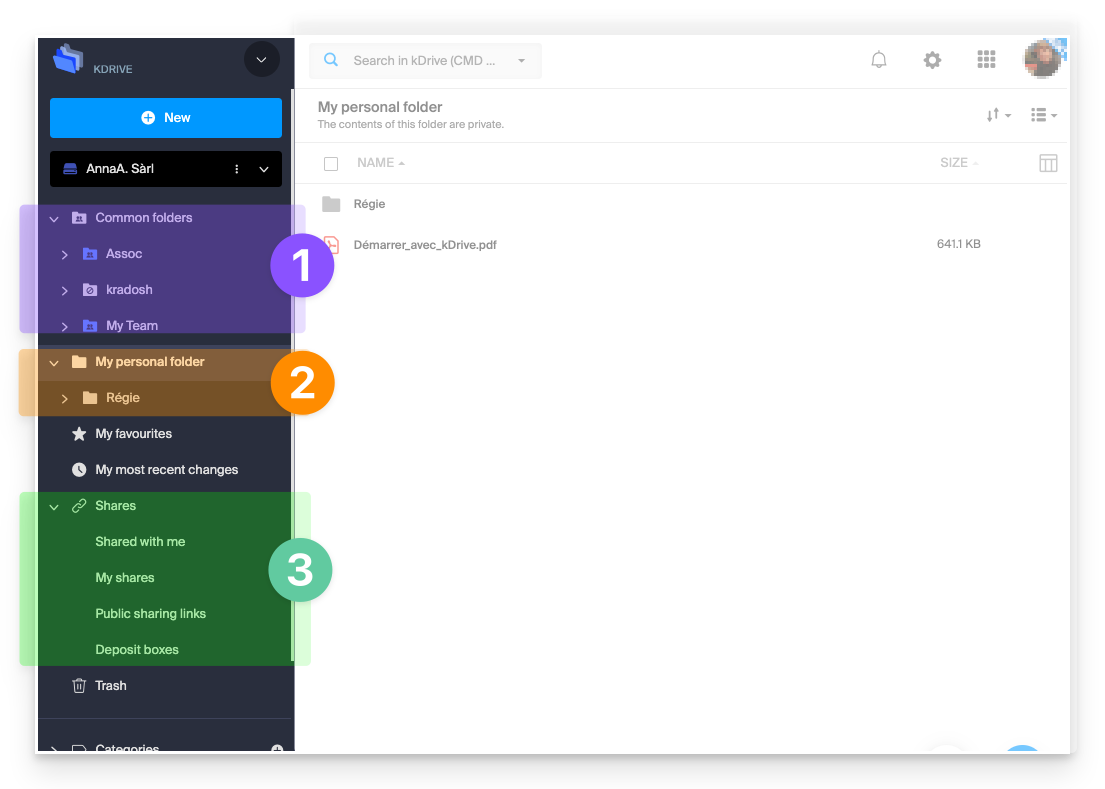Open Public sharing links
Viewport: 1105px width, 789px height.
coord(149,613)
